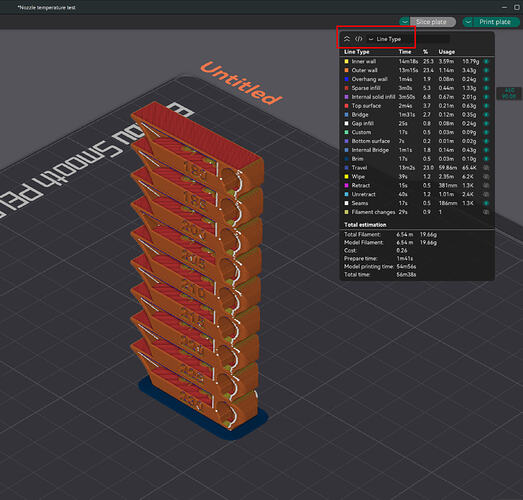This screenshot has width=523, height=500.
Task: Select the Wipe row label
Action: 358,176
